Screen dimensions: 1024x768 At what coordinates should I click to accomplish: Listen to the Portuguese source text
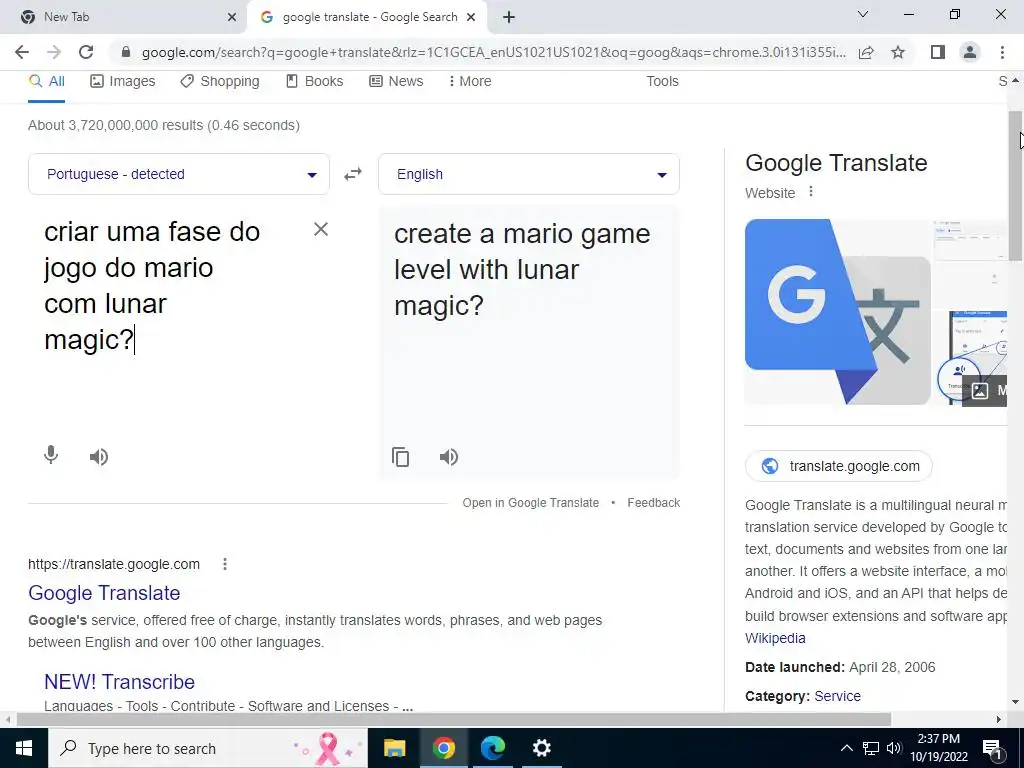(99, 456)
